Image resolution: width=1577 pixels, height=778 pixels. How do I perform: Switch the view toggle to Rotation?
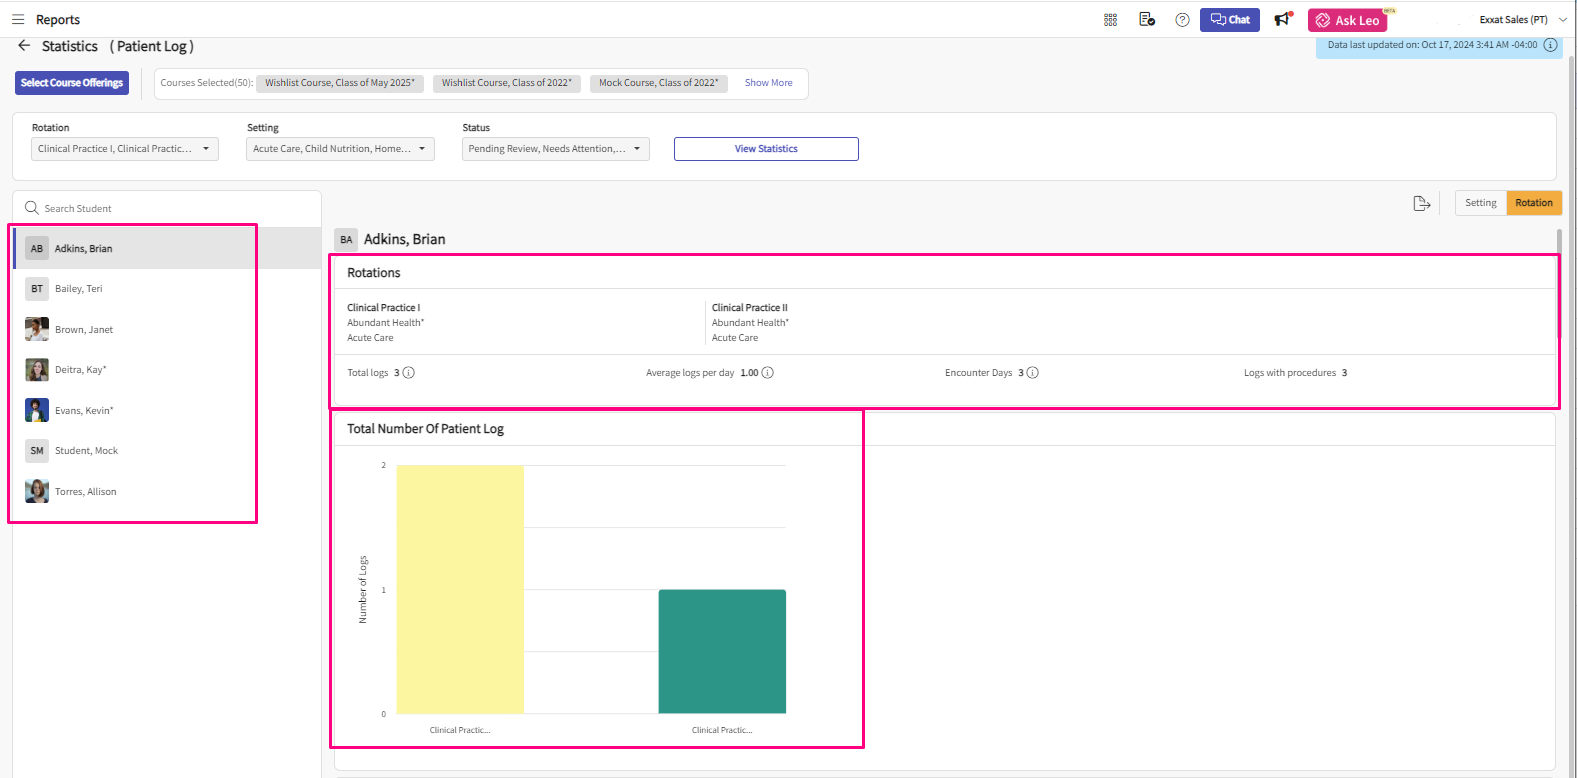point(1533,203)
